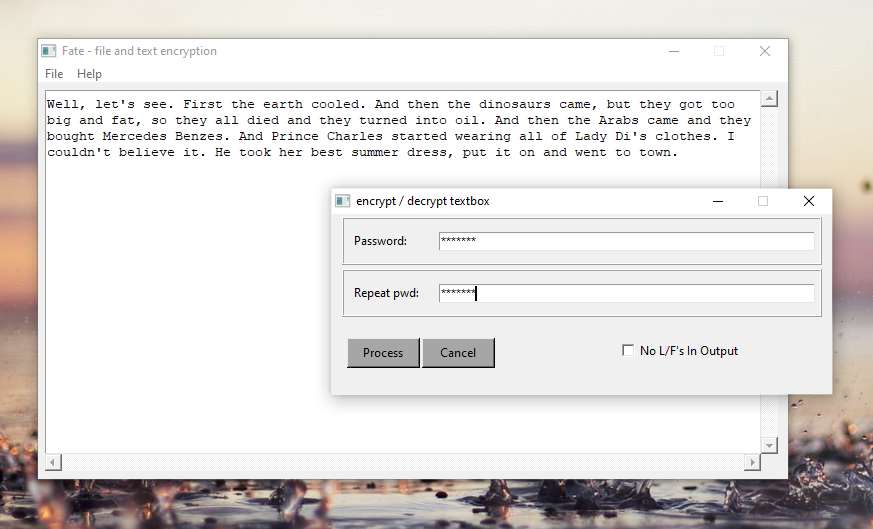Click the encrypt / decrypt dialog app icon

coord(342,201)
